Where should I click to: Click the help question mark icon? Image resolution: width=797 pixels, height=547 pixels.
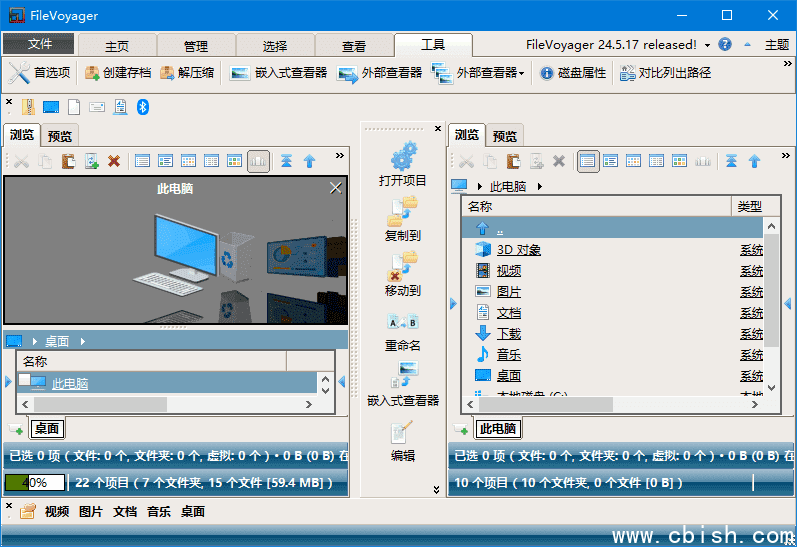tap(725, 44)
